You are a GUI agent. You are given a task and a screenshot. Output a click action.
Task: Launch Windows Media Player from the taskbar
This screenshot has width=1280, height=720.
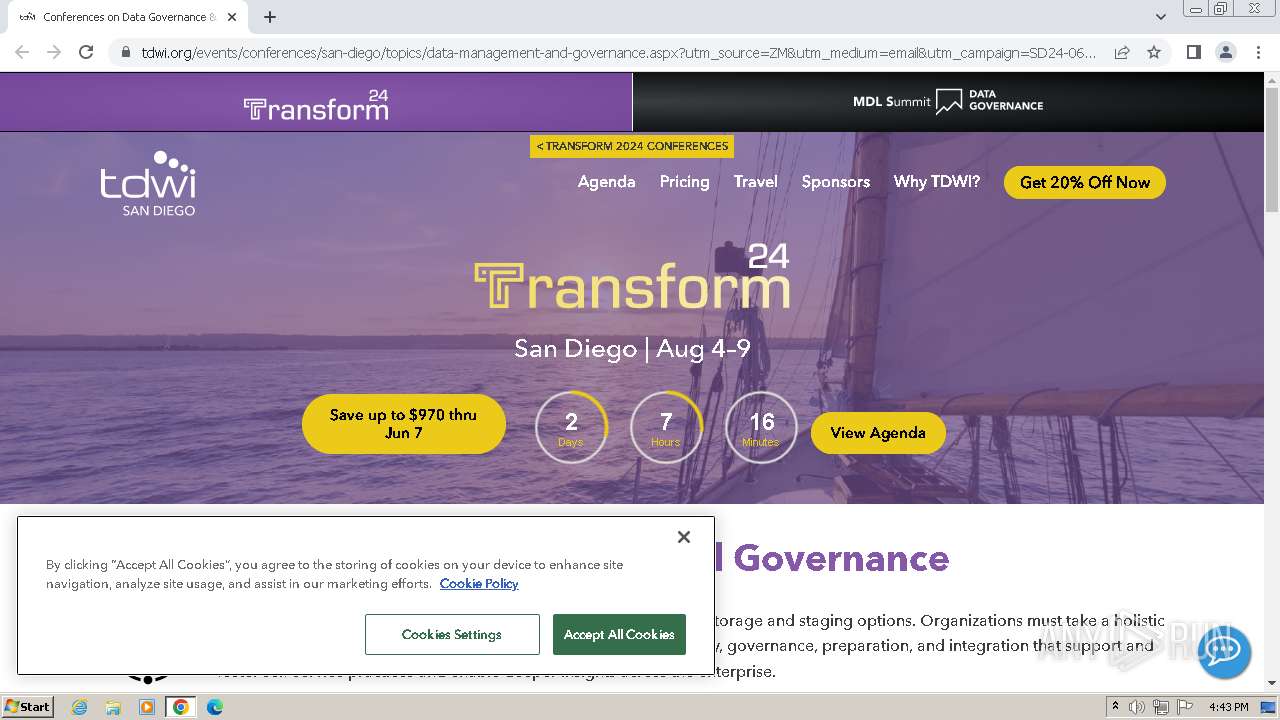pos(147,707)
